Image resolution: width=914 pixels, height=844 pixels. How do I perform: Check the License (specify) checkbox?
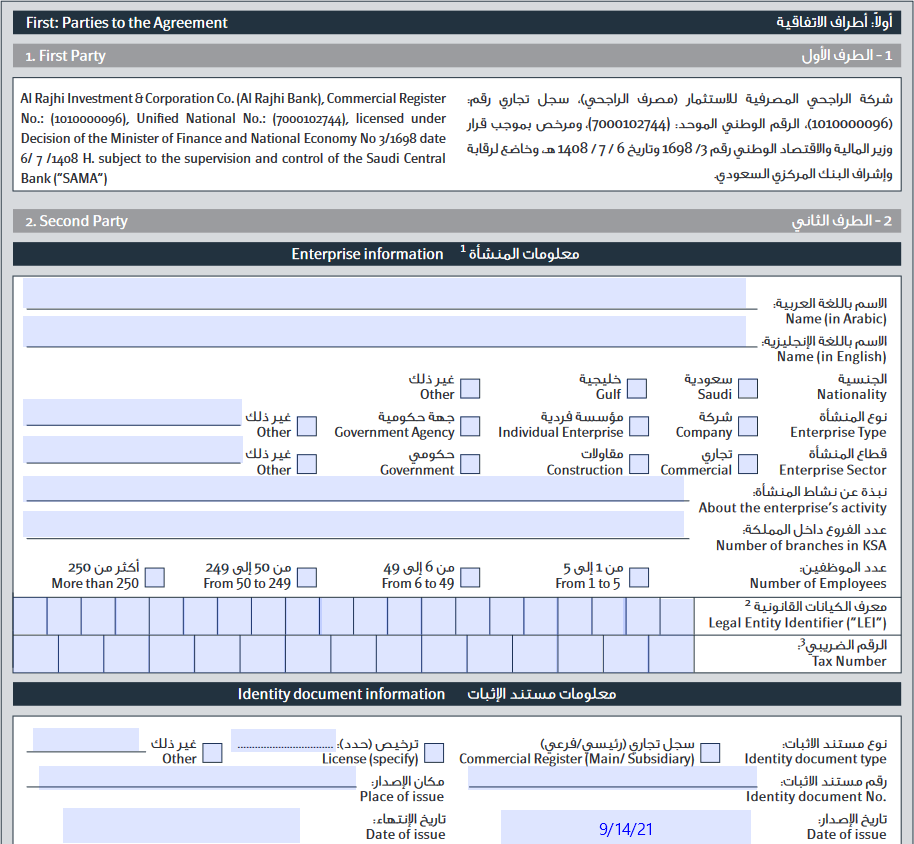click(x=434, y=752)
